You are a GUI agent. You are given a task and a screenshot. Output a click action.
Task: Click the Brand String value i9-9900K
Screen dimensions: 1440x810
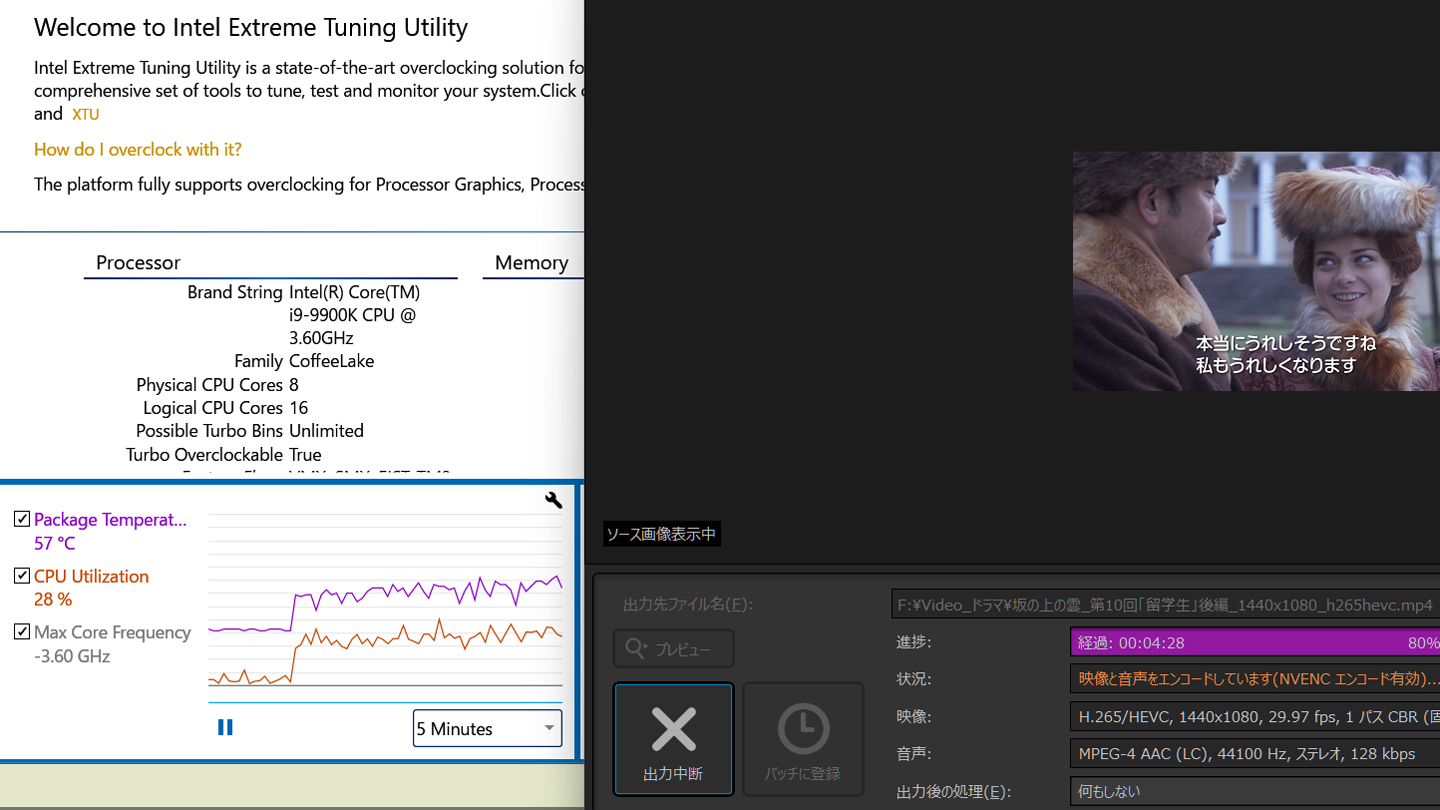click(354, 315)
